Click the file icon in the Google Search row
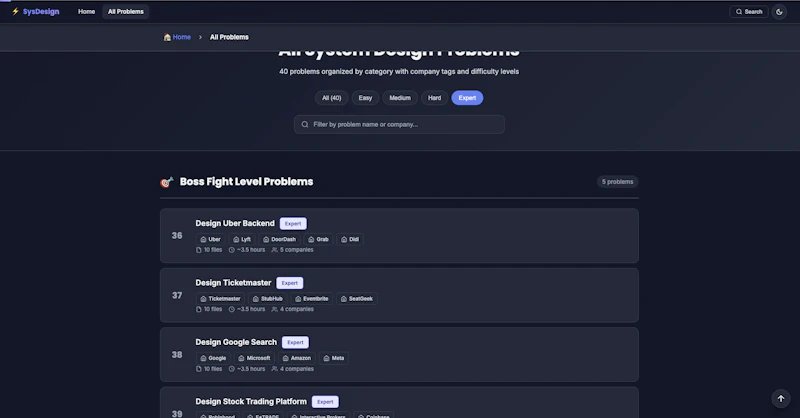 click(199, 369)
